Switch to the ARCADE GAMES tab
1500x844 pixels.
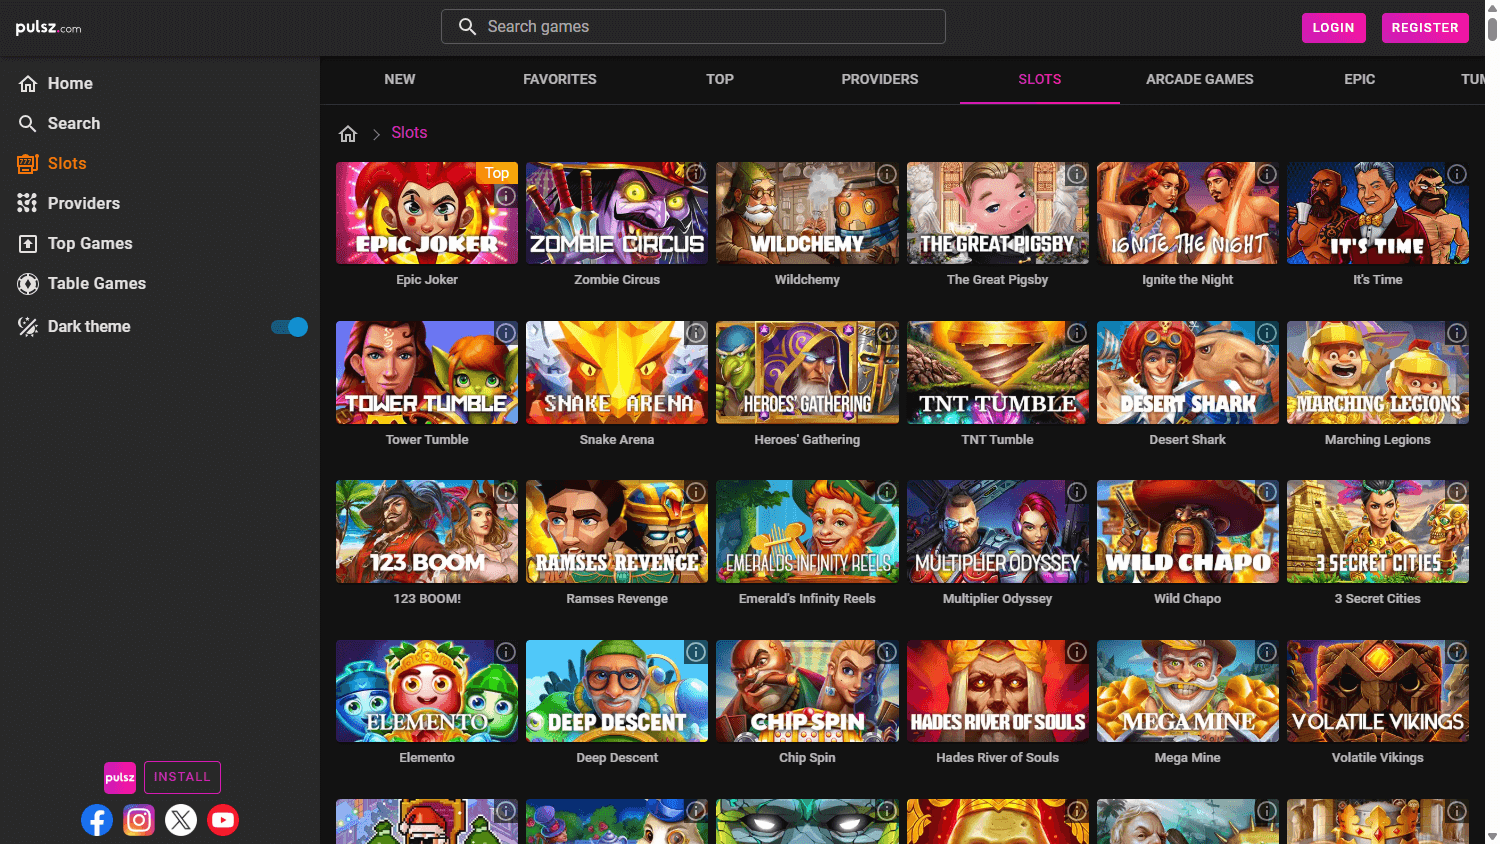pos(1199,79)
